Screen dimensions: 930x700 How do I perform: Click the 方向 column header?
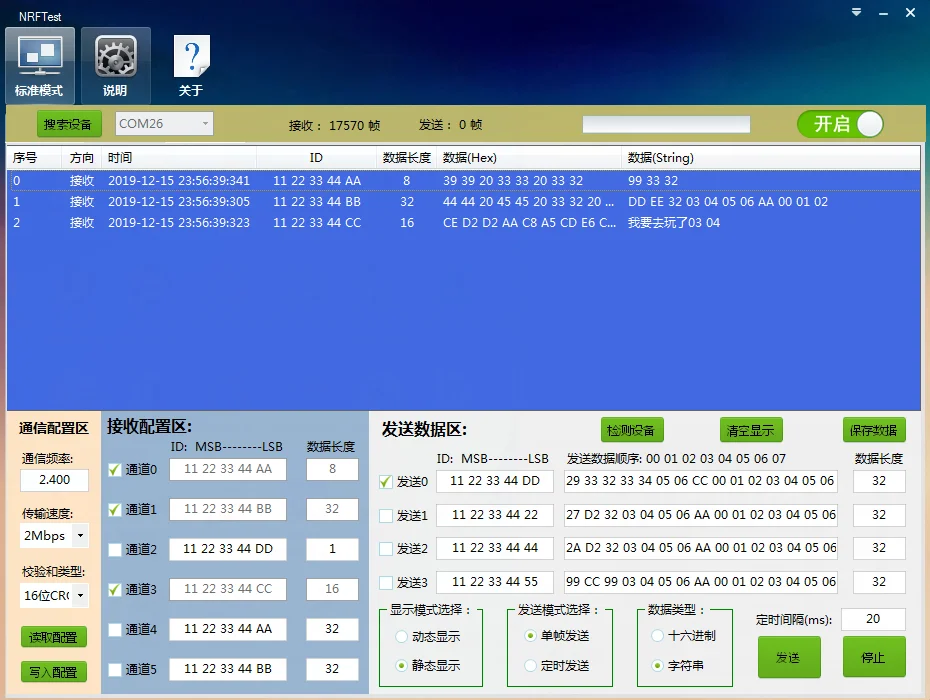point(81,158)
